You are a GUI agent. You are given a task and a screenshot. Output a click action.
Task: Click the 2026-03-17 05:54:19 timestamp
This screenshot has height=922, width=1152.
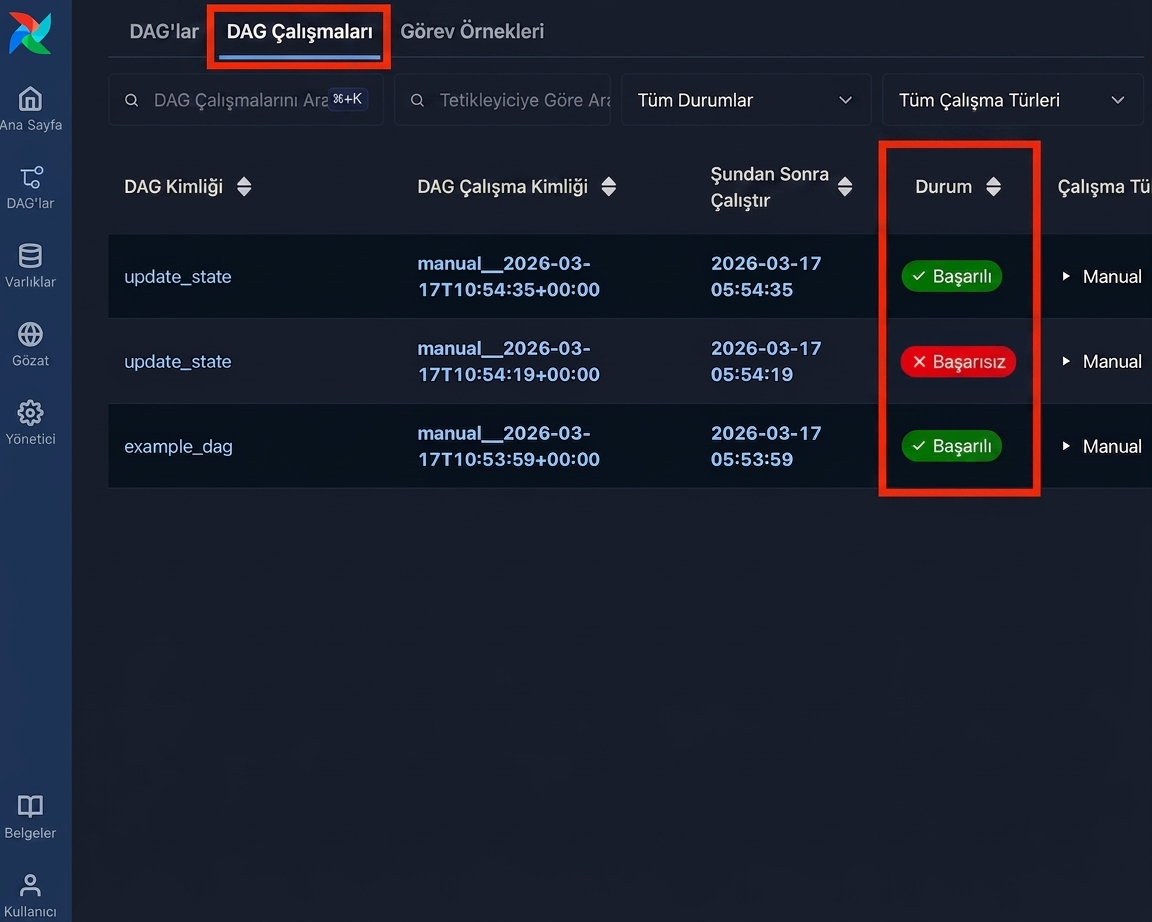pos(766,361)
